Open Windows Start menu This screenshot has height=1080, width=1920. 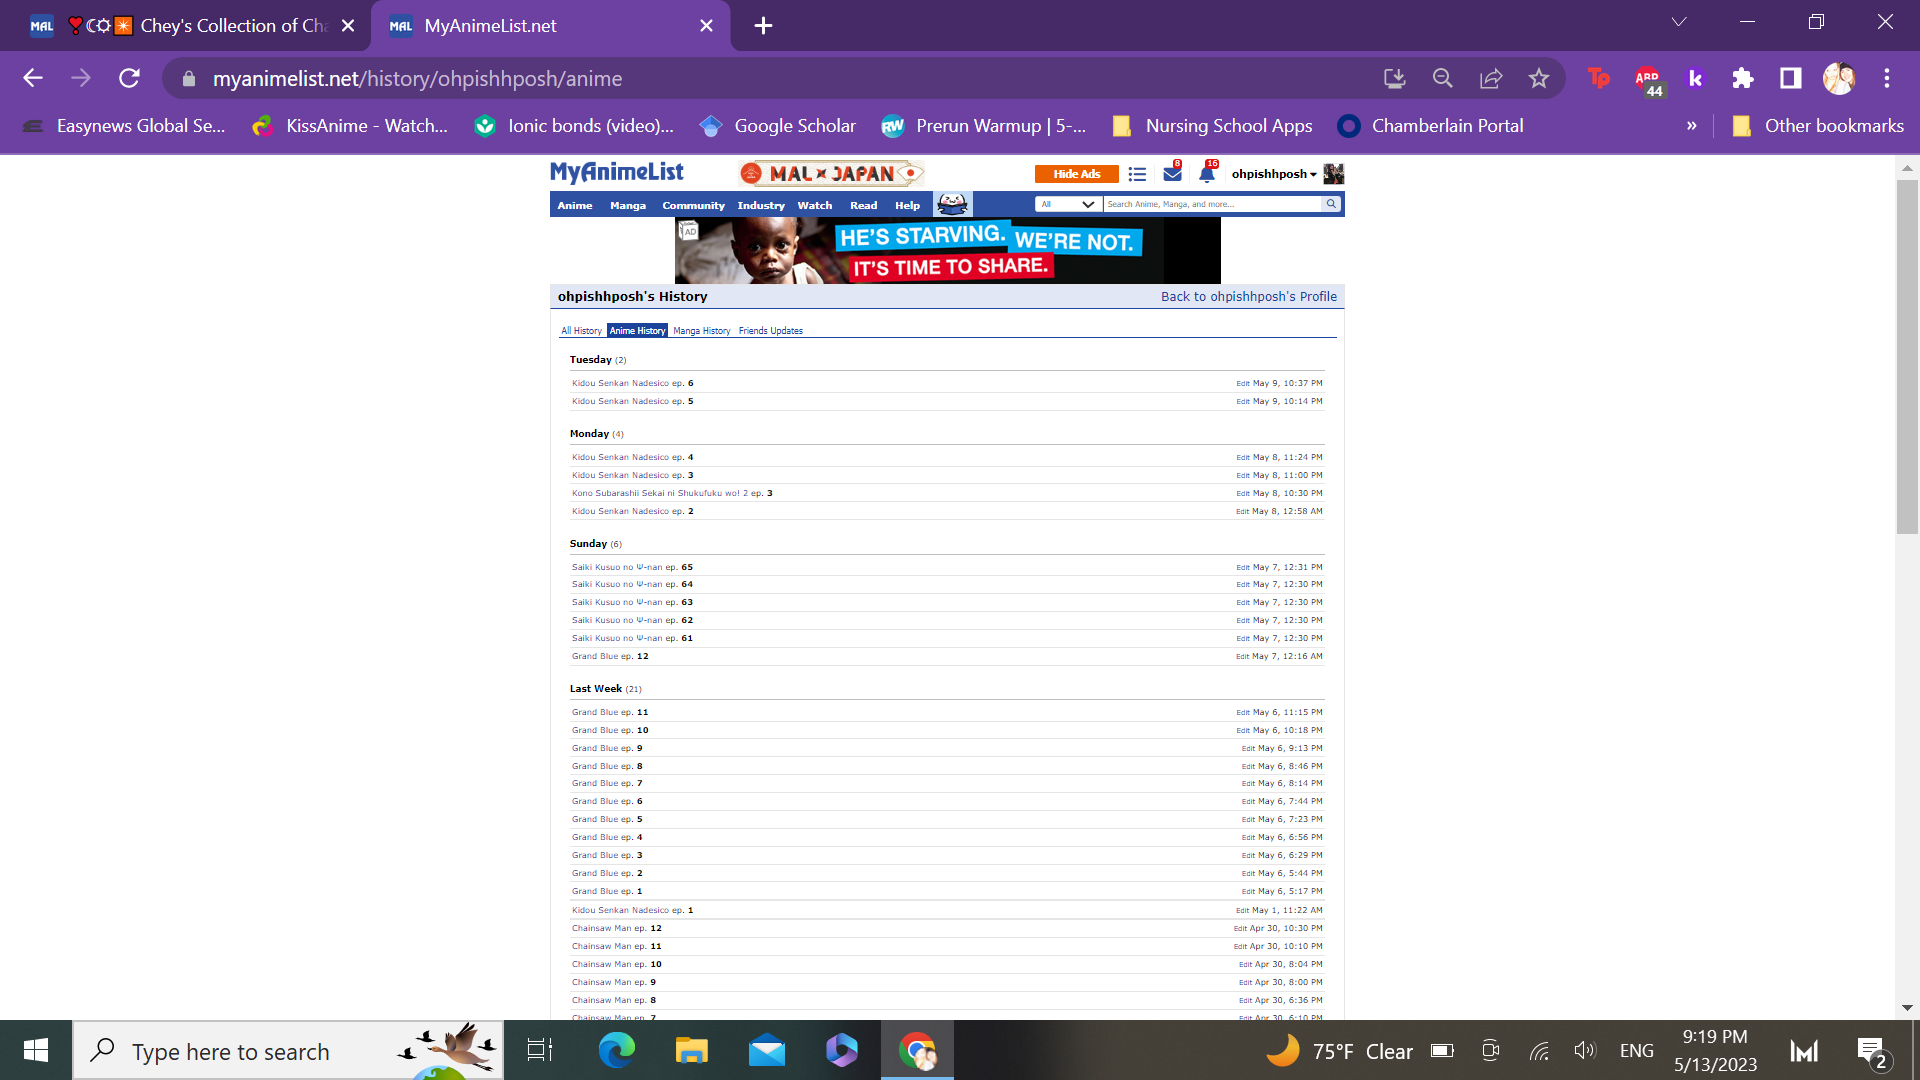(36, 1051)
